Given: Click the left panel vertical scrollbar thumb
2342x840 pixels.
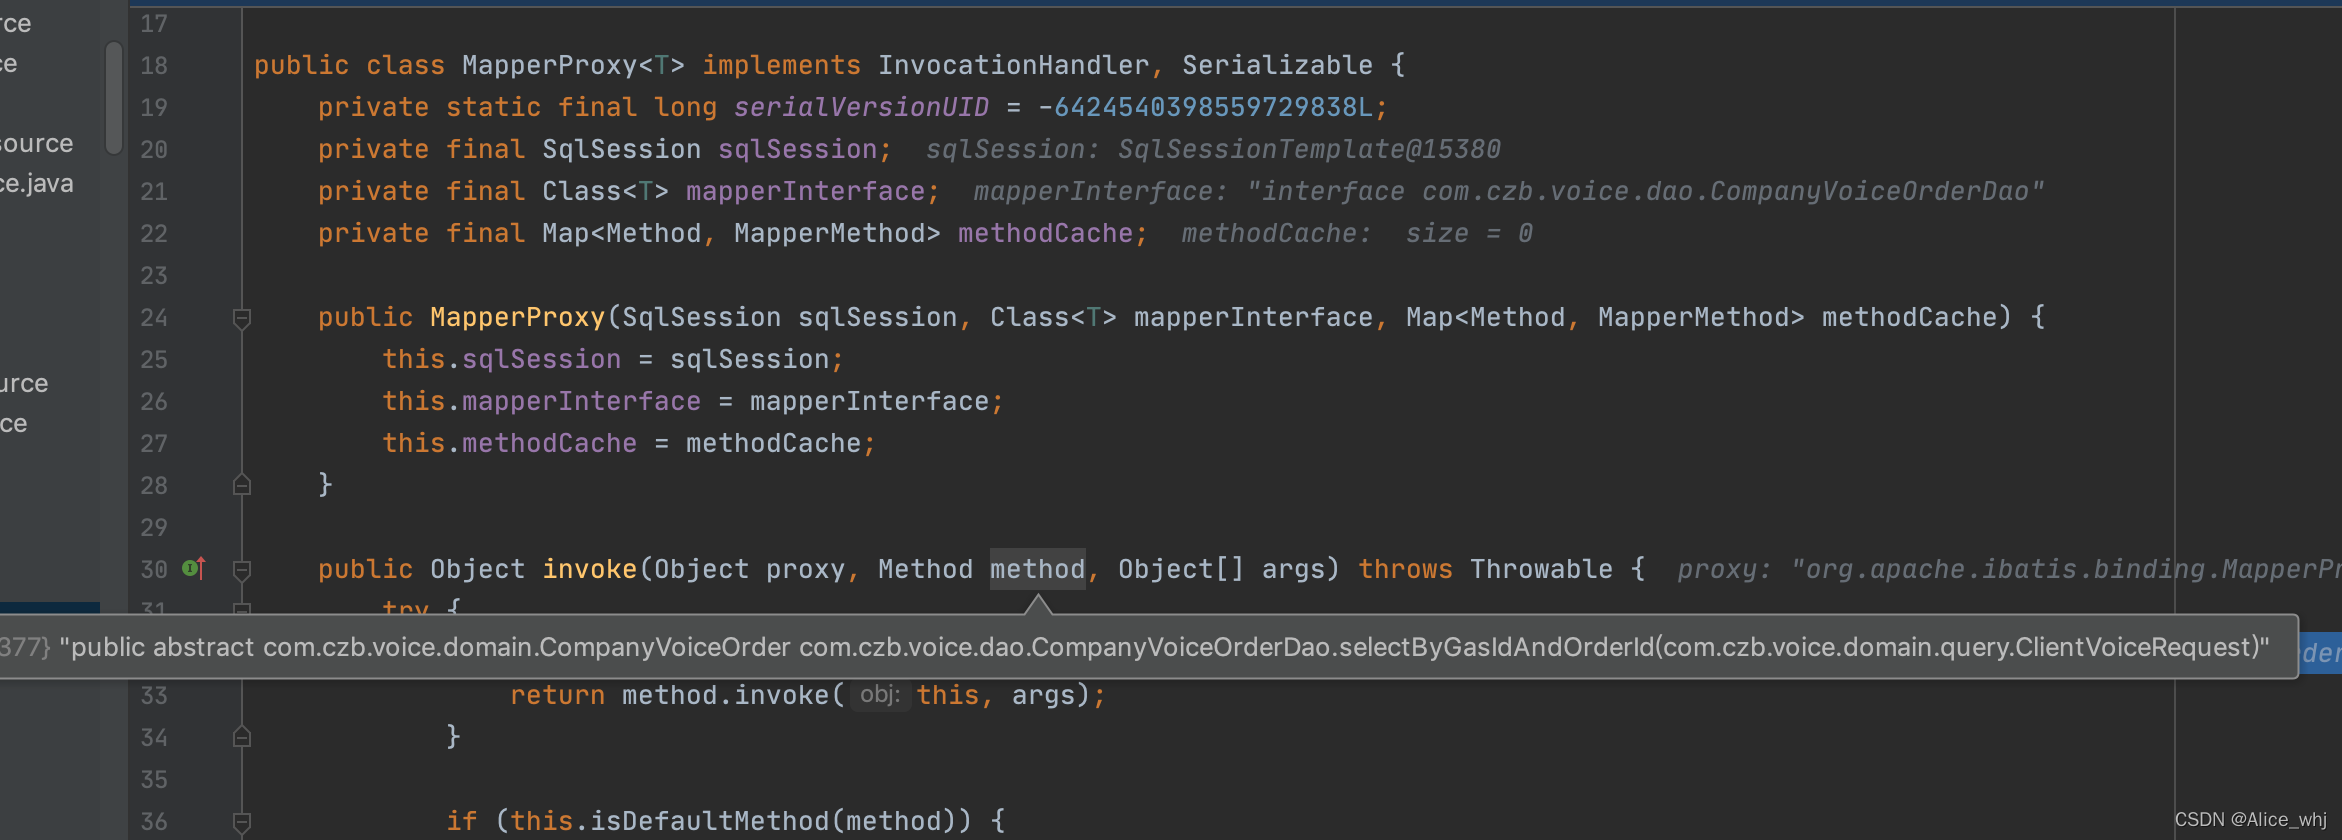Looking at the screenshot, I should pos(114,98).
